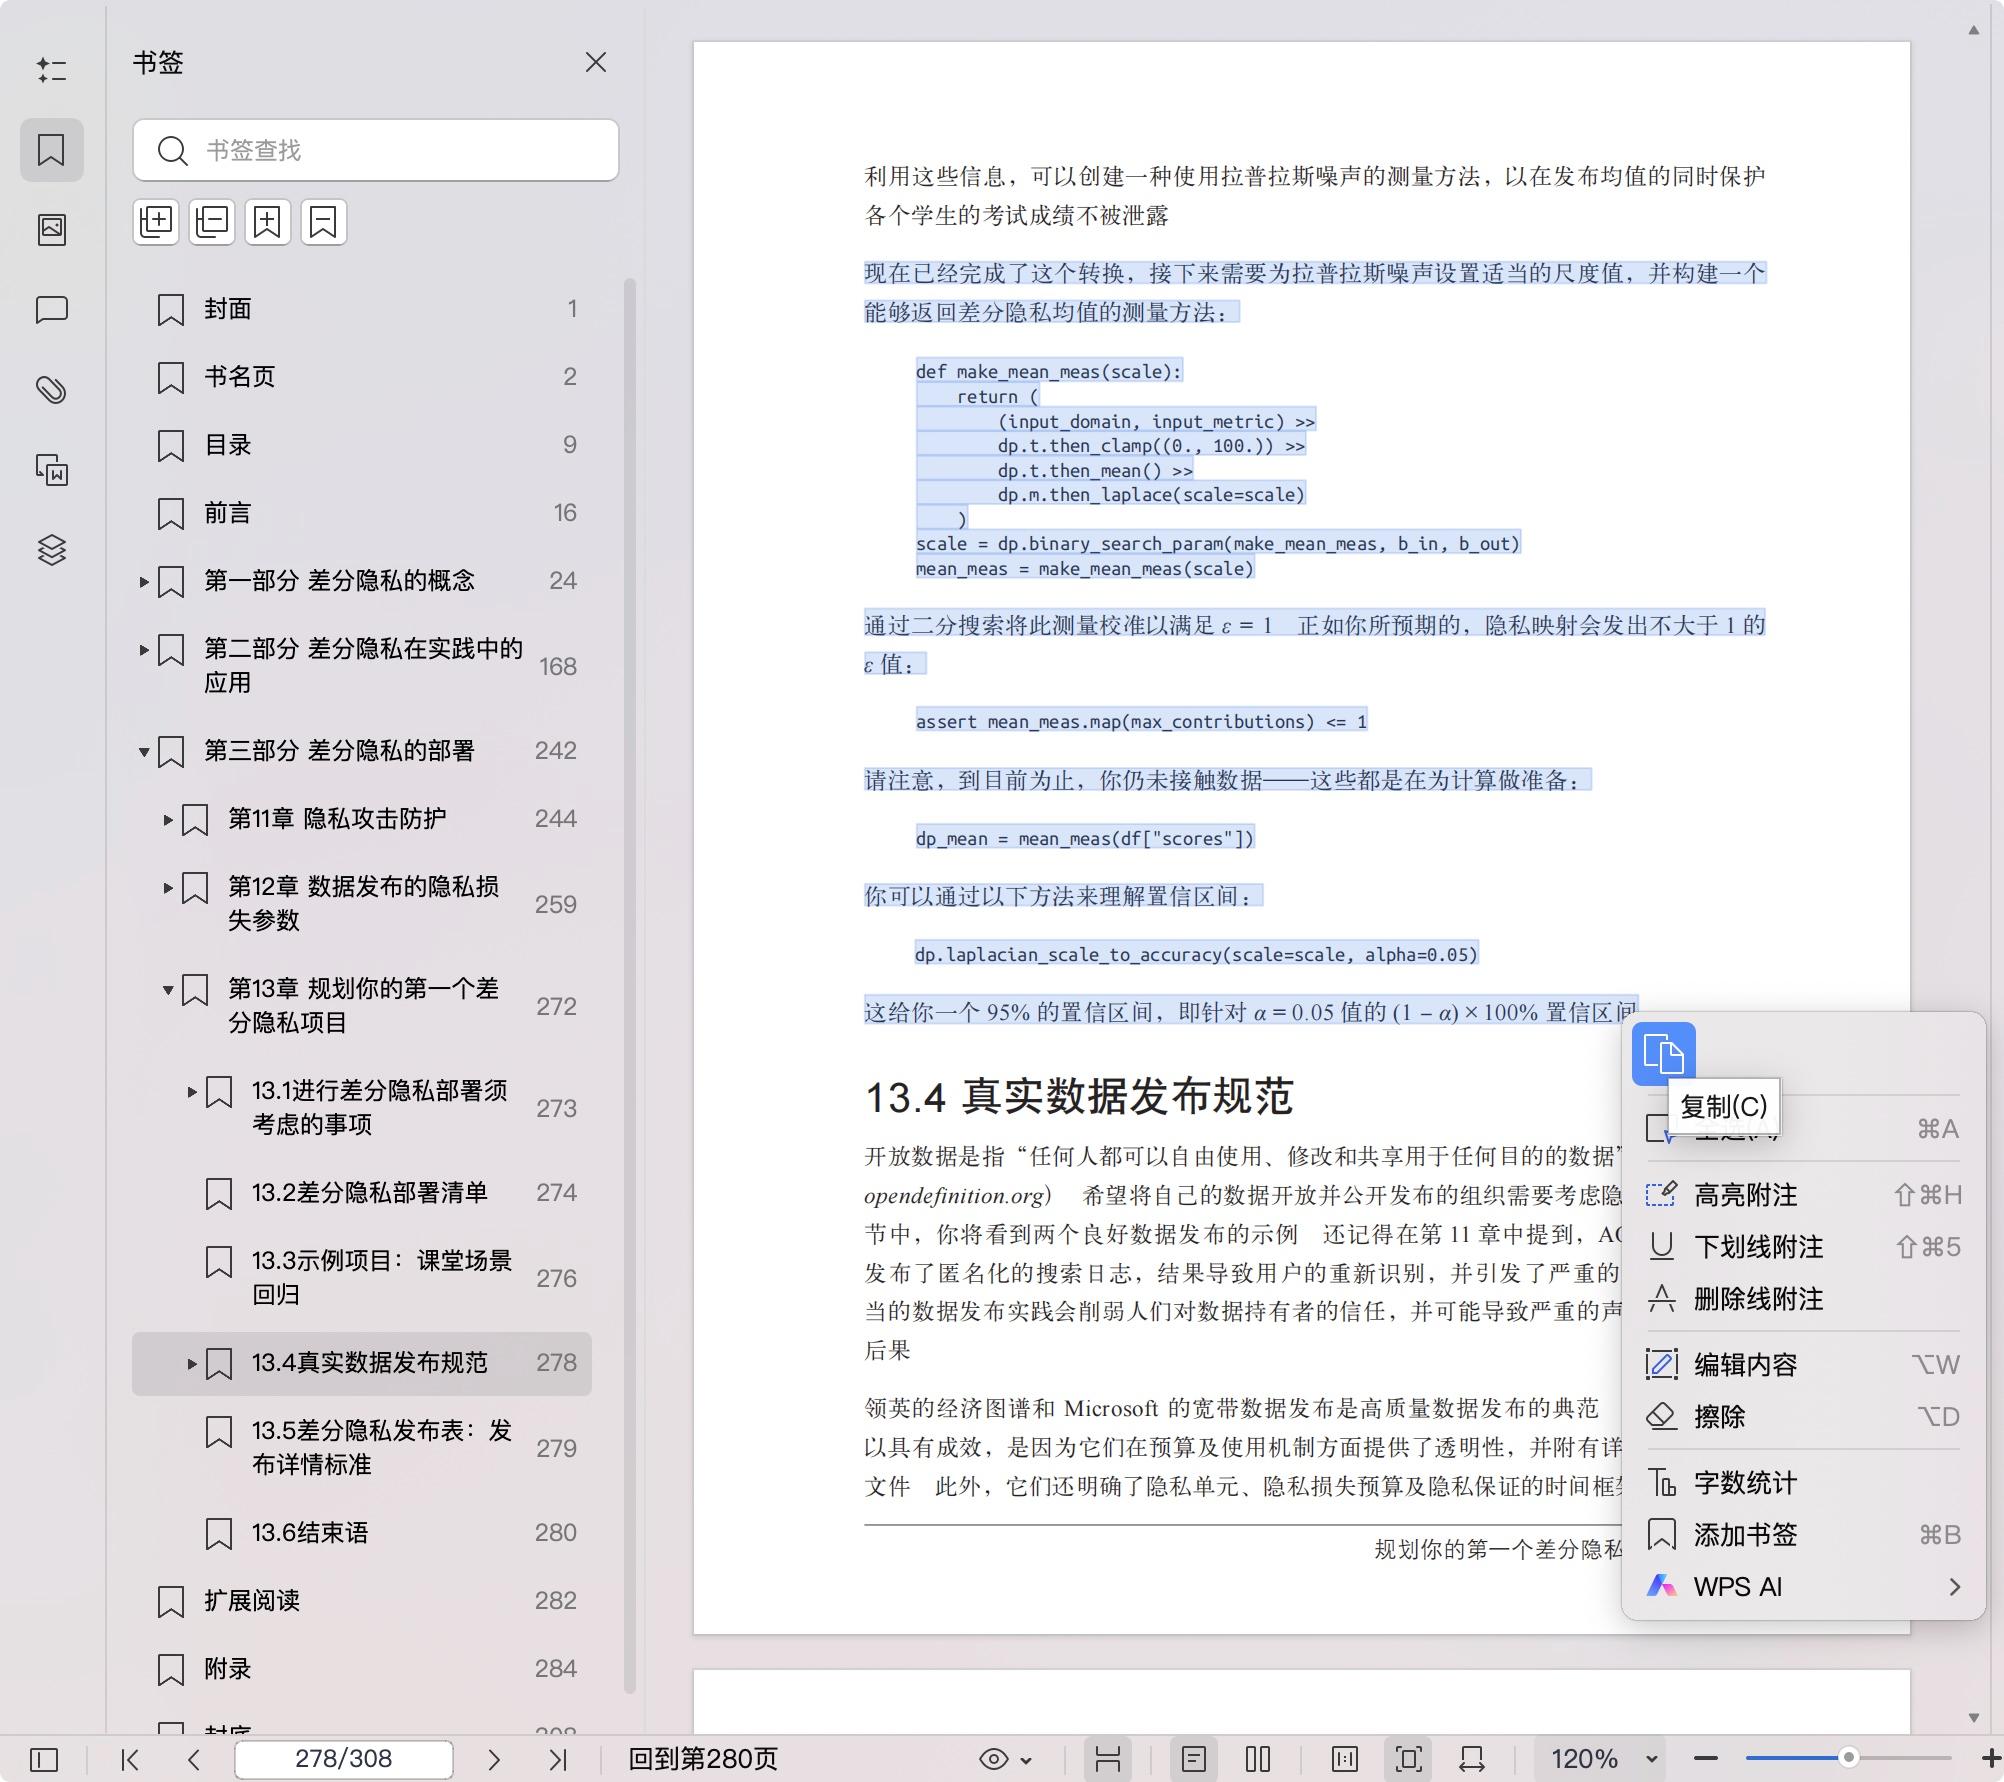Open the 120% zoom level dropdown
The height and width of the screenshot is (1782, 2004).
point(1652,1759)
